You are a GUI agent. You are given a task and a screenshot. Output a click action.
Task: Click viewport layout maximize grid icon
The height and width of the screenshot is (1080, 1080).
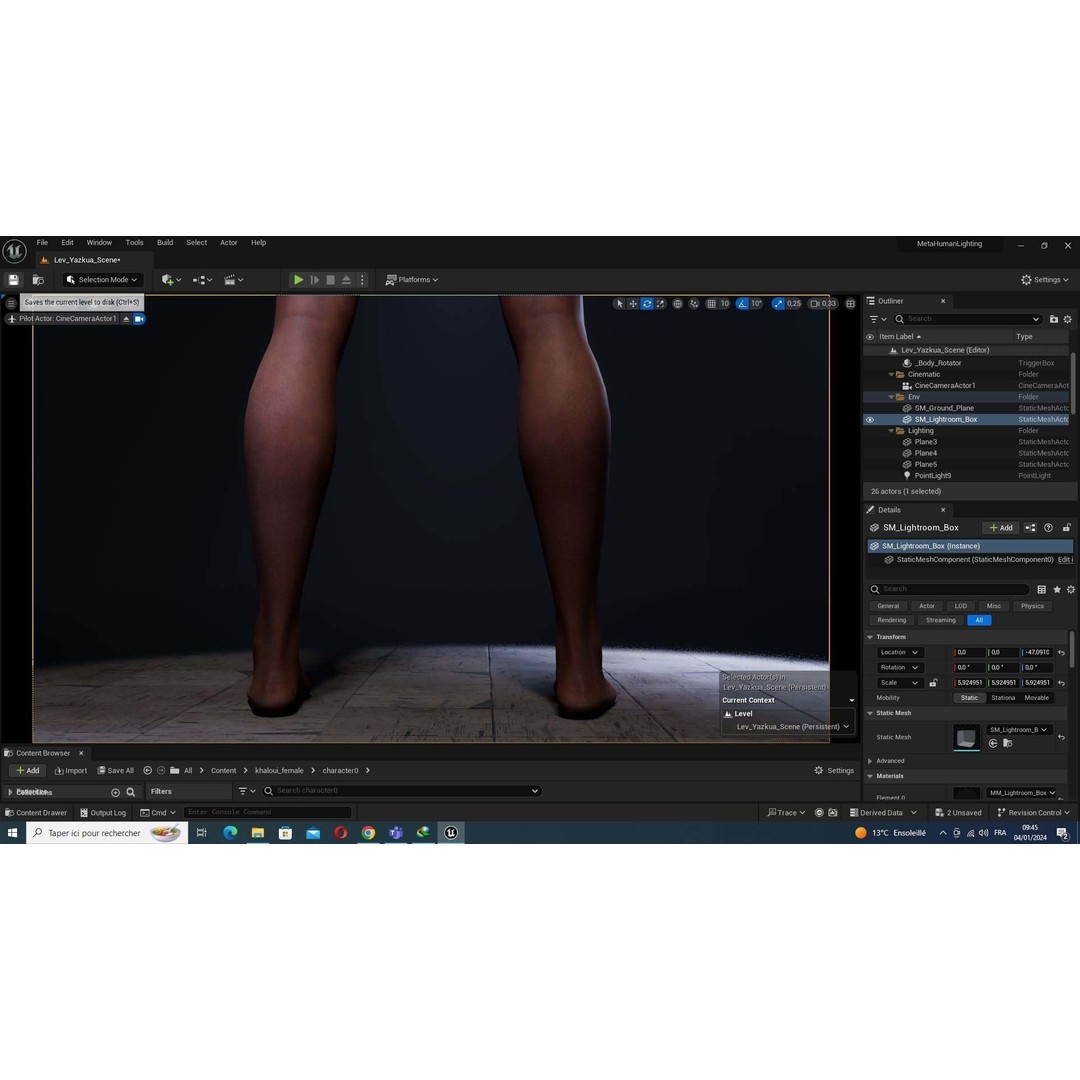[851, 304]
